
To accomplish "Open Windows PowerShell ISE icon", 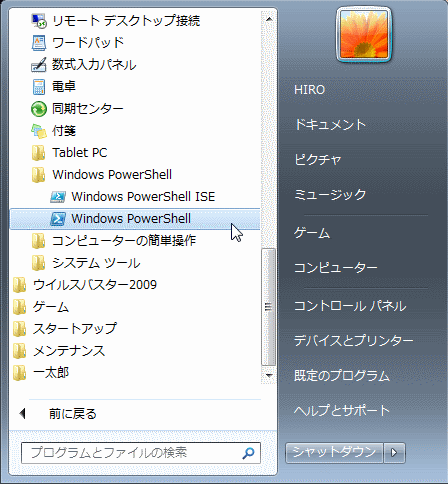I will pos(58,197).
